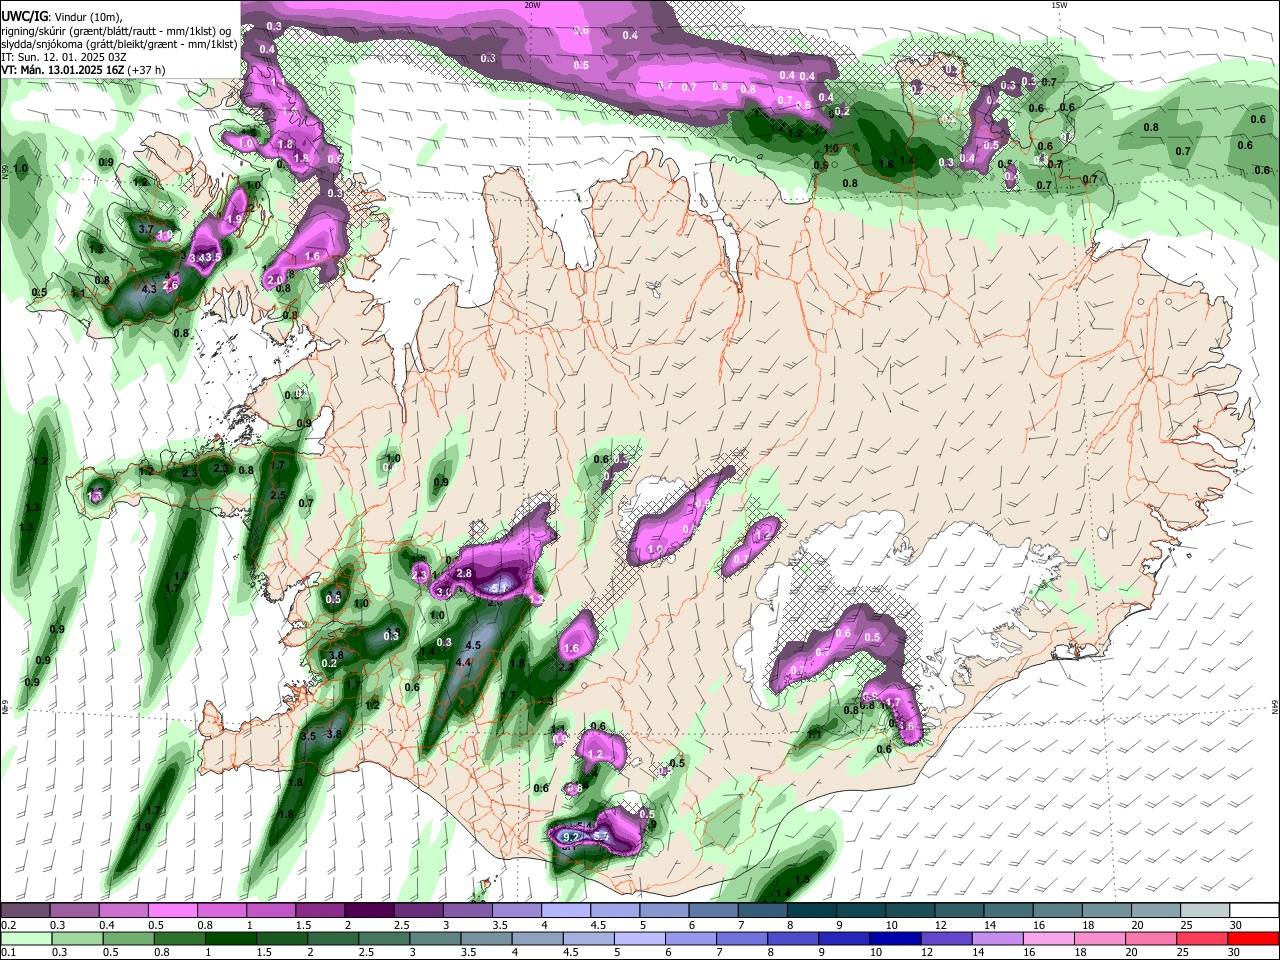Click the '10' label in the upper legend row
Image resolution: width=1280 pixels, height=960 pixels.
coord(892,925)
